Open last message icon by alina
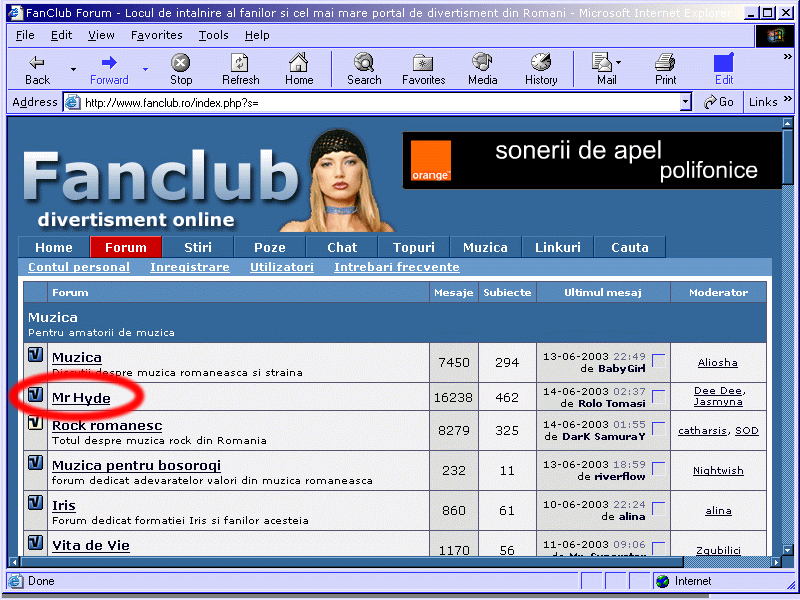800x600 pixels. (x=659, y=508)
